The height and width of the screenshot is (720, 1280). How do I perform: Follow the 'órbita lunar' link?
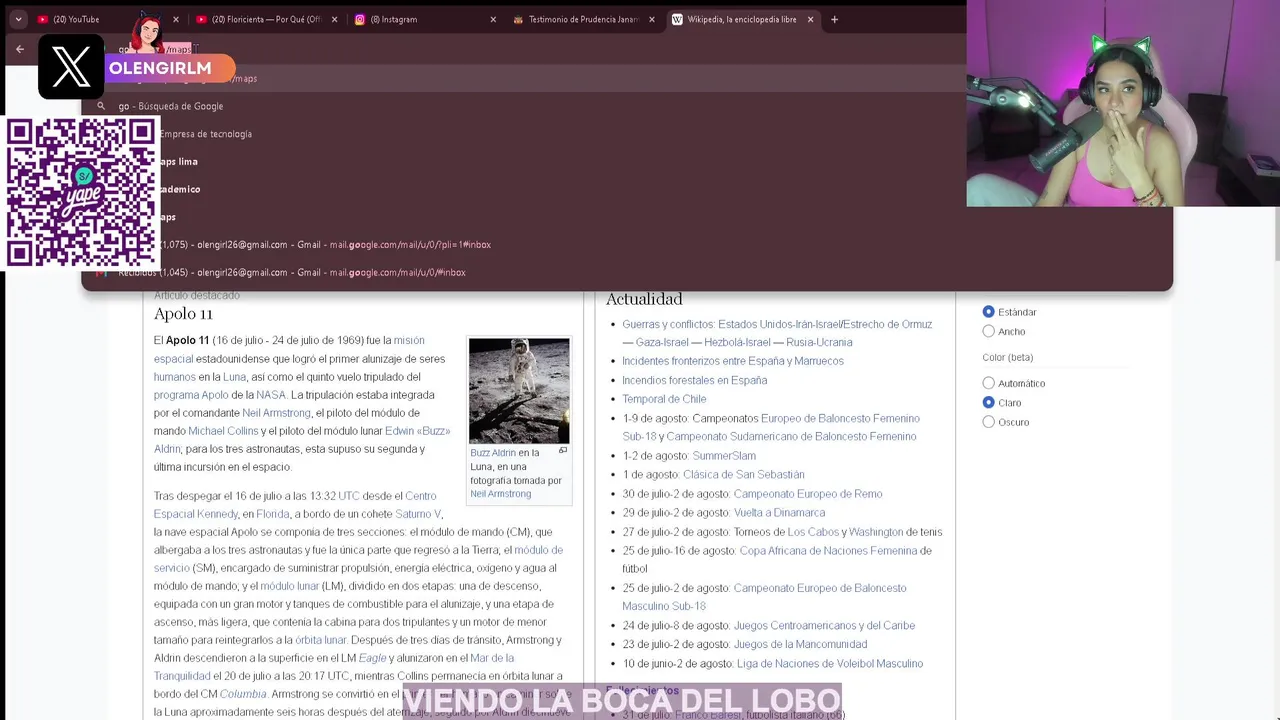coord(320,640)
